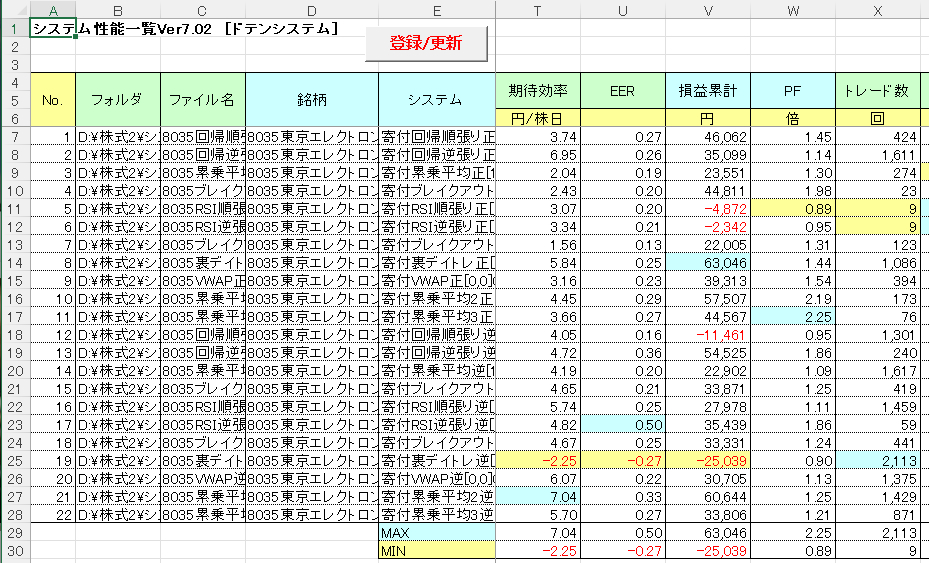Click the 倍 unit cell
The width and height of the screenshot is (929, 563).
[793, 118]
